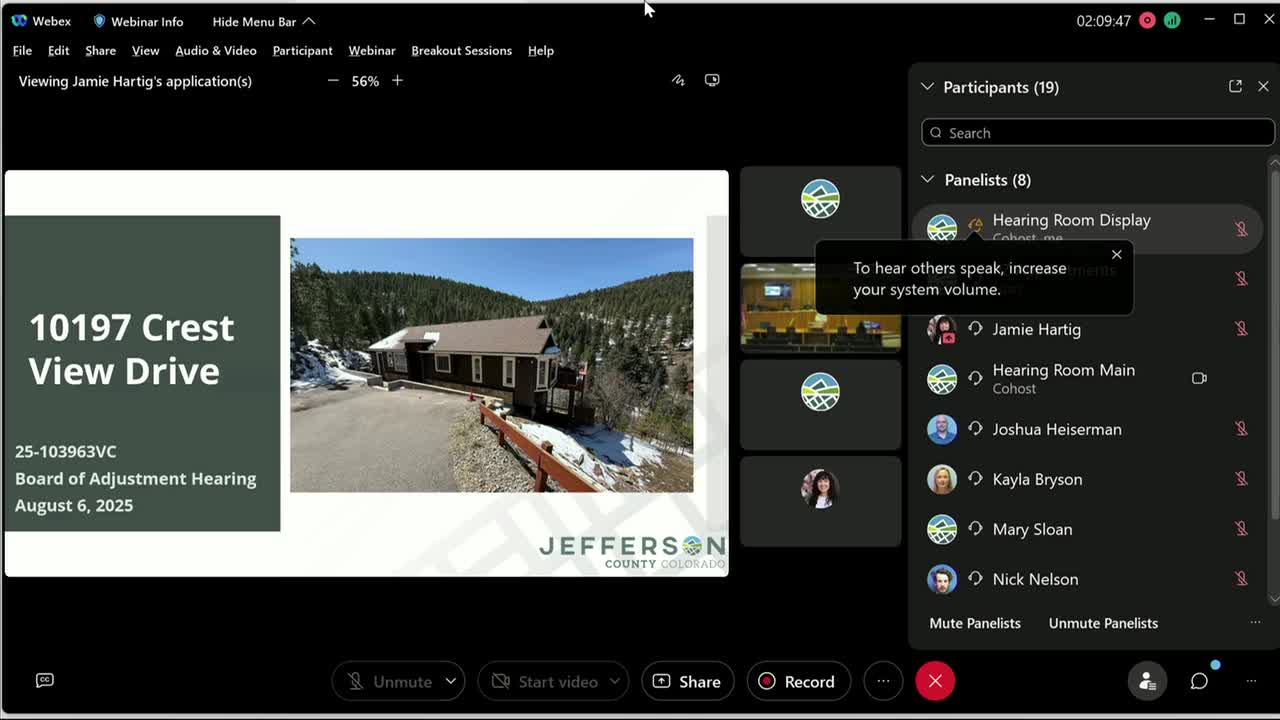Click the Record button

click(x=798, y=681)
